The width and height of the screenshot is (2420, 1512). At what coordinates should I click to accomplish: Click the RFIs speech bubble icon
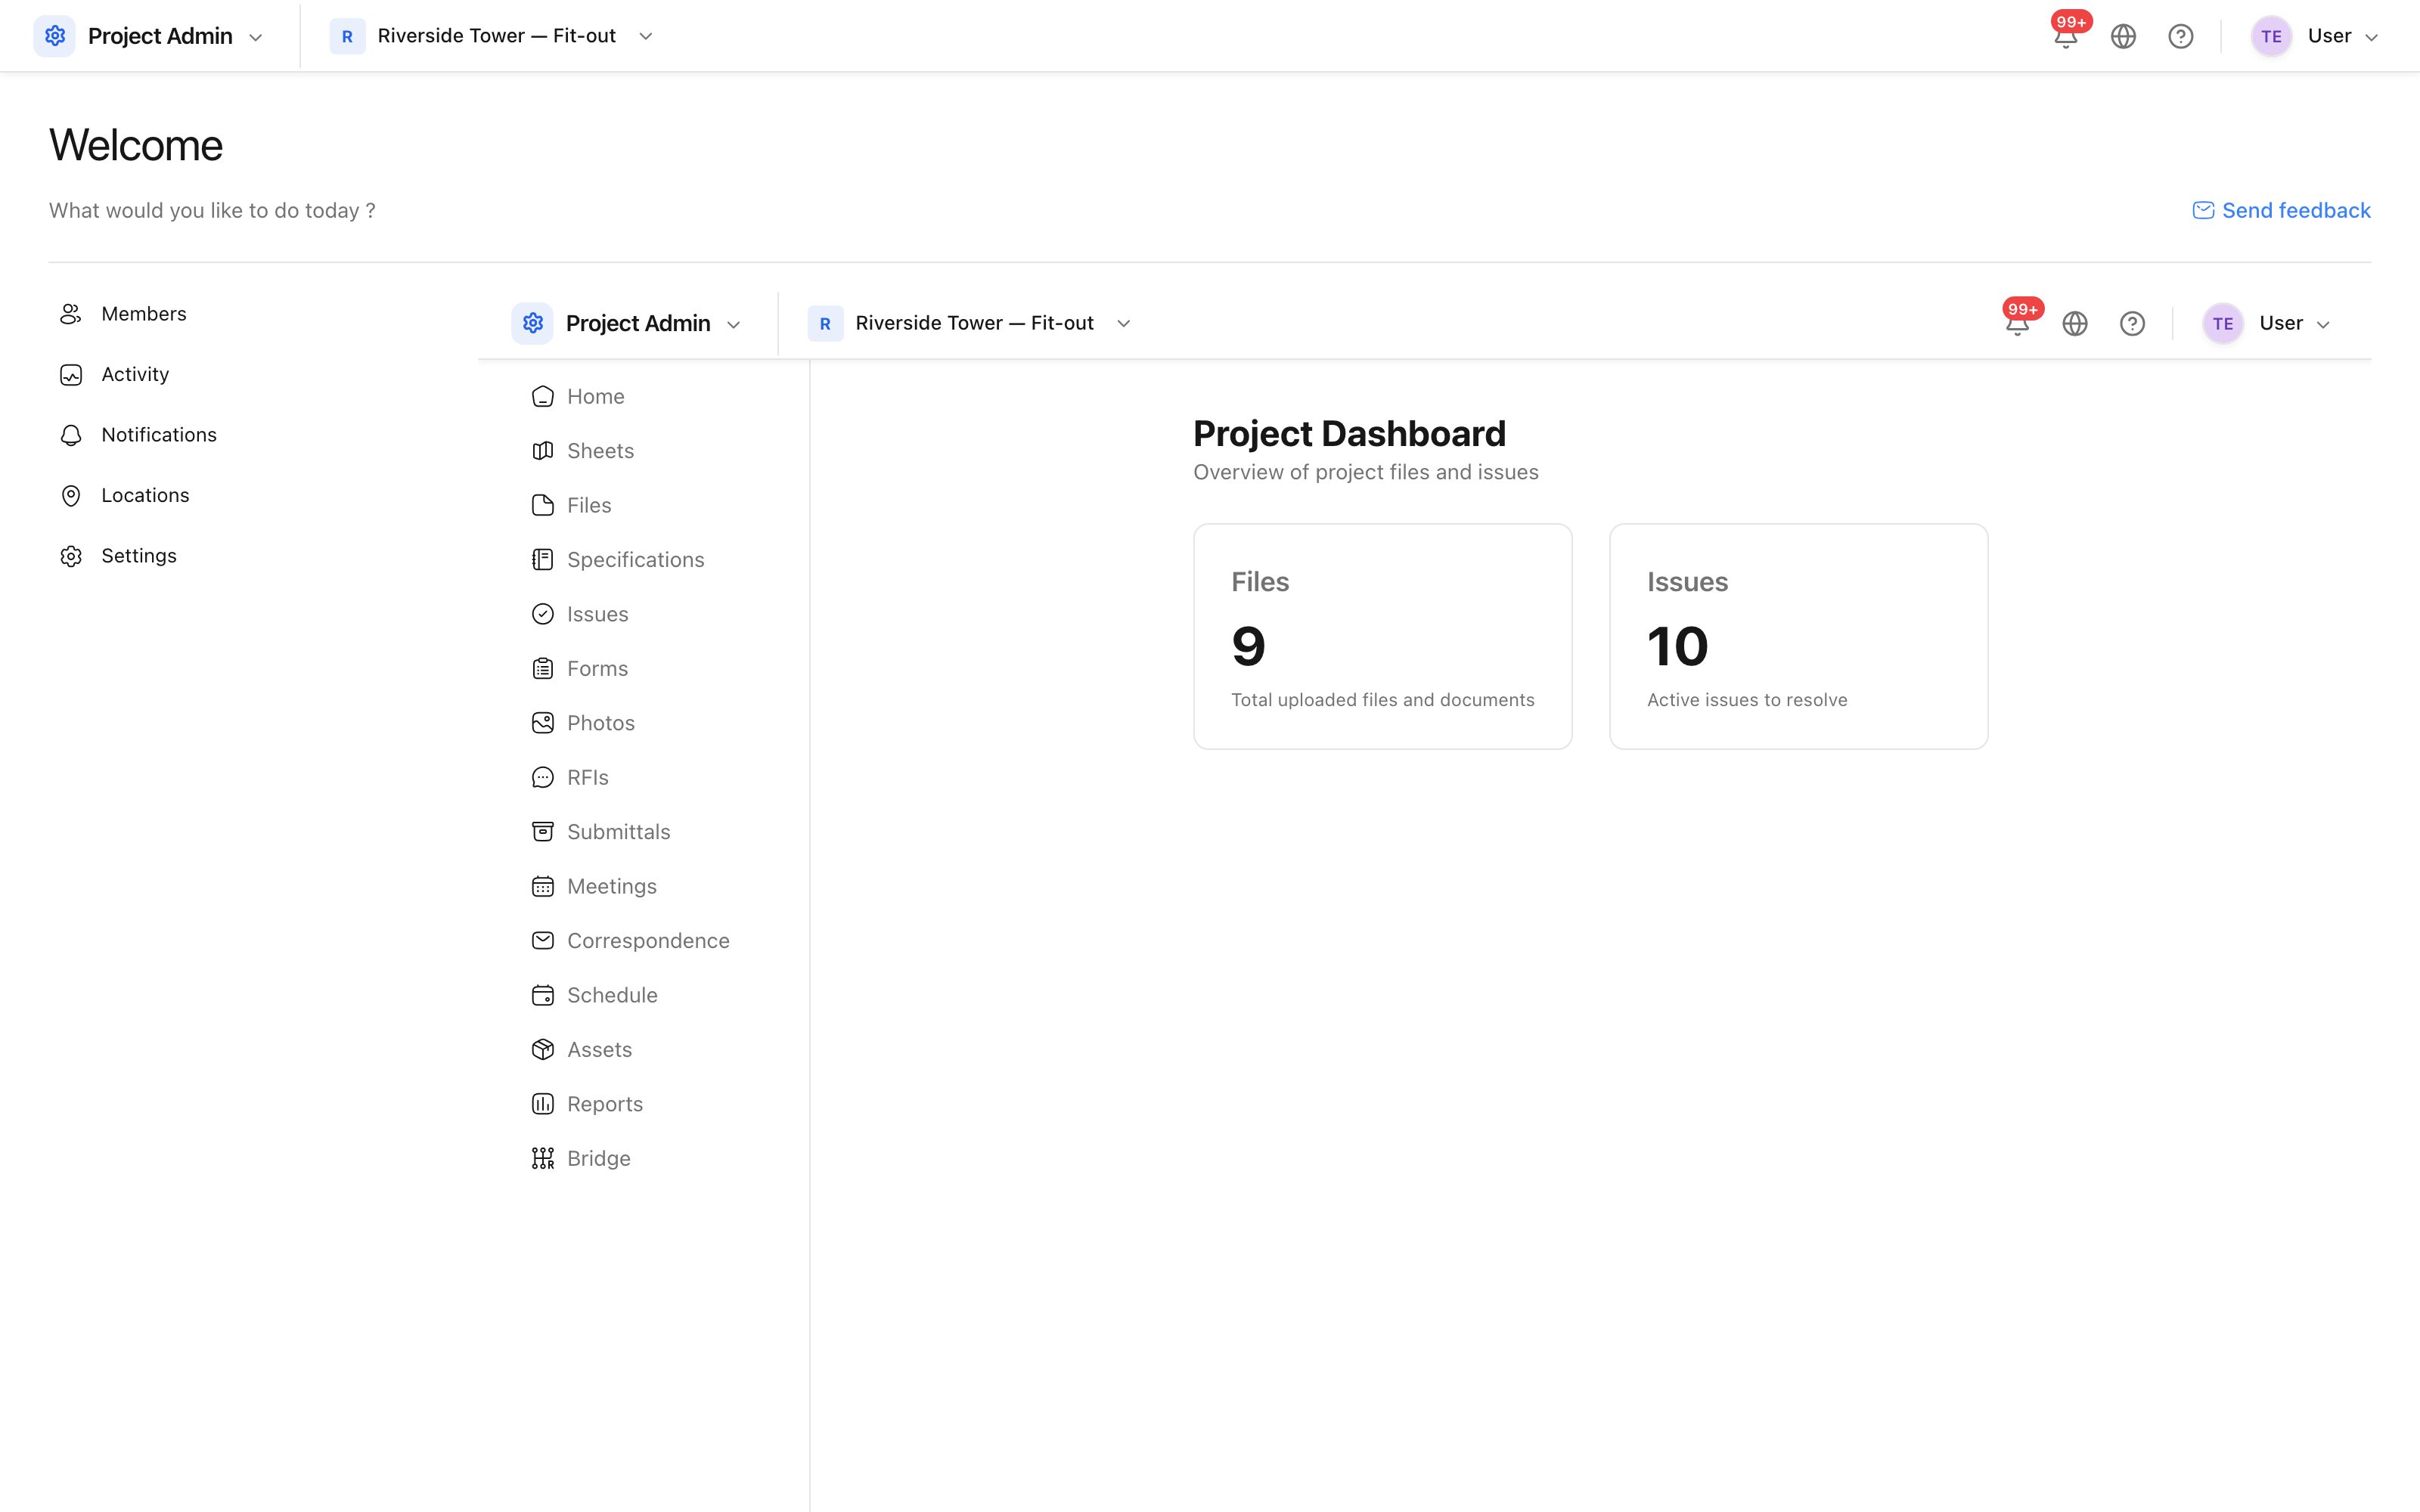click(543, 777)
